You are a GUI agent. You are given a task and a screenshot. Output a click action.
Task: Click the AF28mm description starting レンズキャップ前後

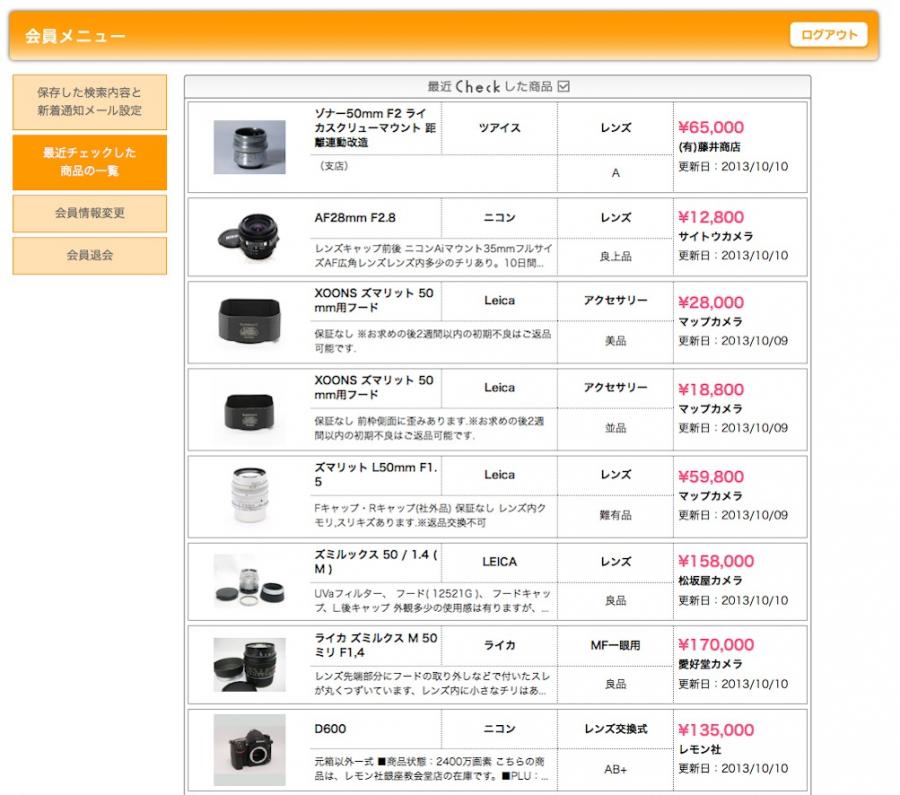coord(433,255)
